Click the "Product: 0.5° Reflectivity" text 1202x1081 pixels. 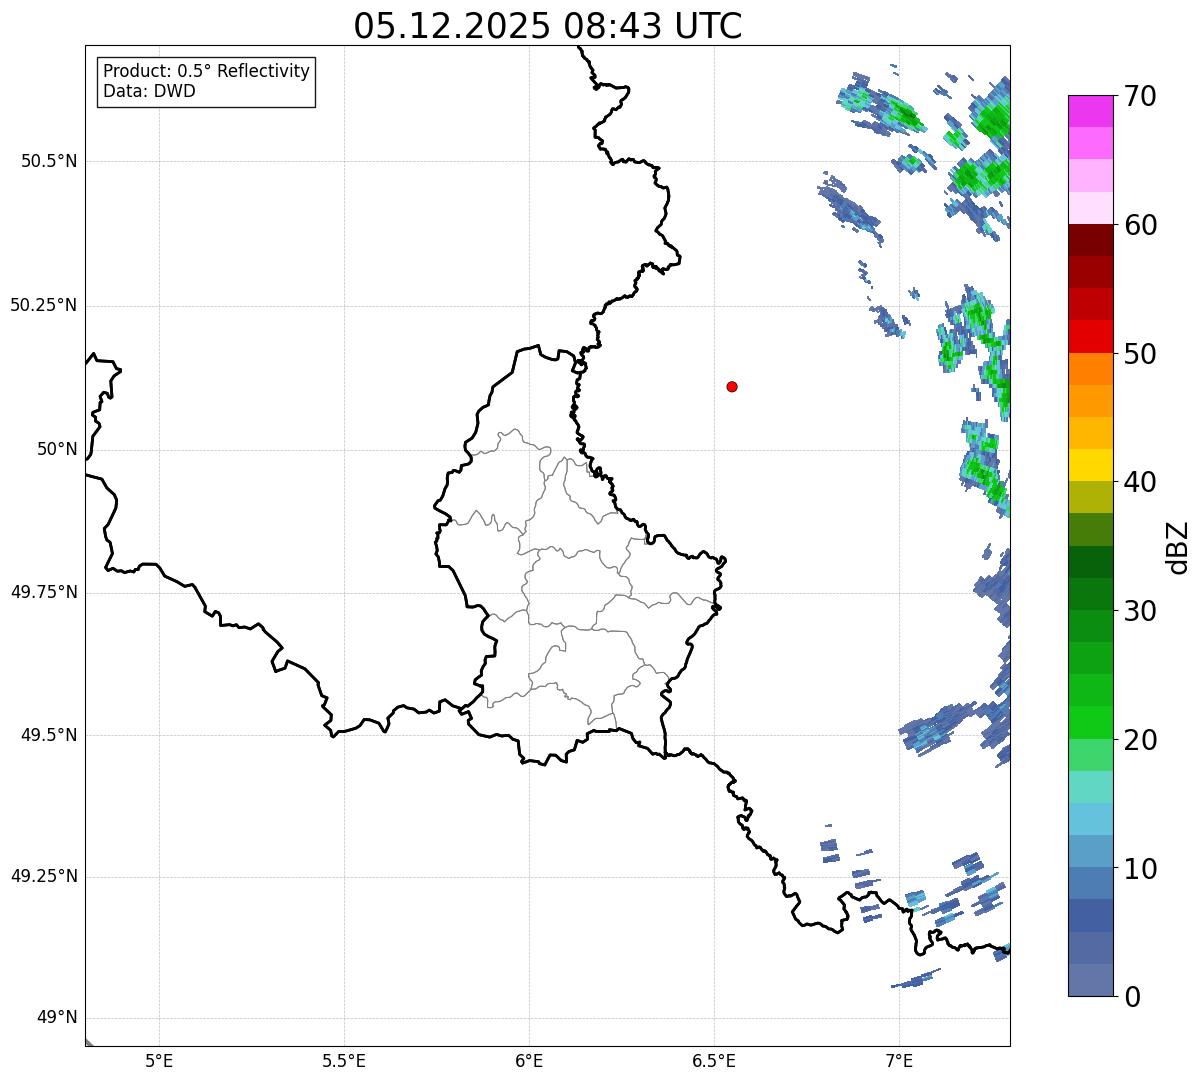point(207,72)
